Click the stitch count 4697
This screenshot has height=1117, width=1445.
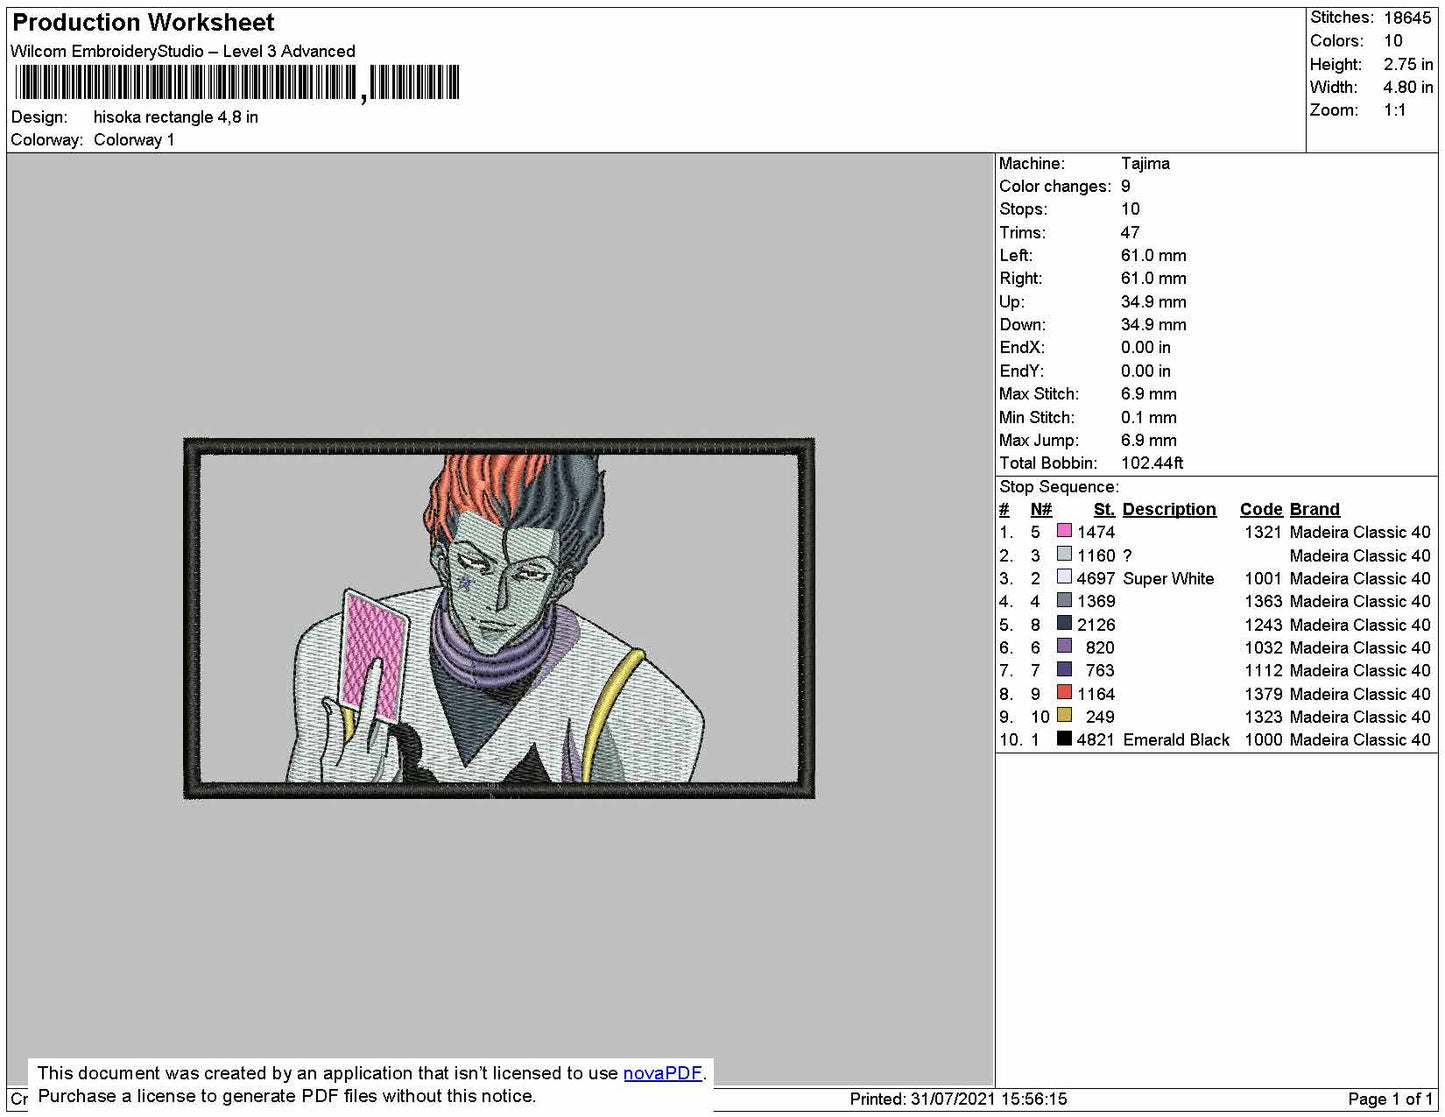tap(1095, 578)
